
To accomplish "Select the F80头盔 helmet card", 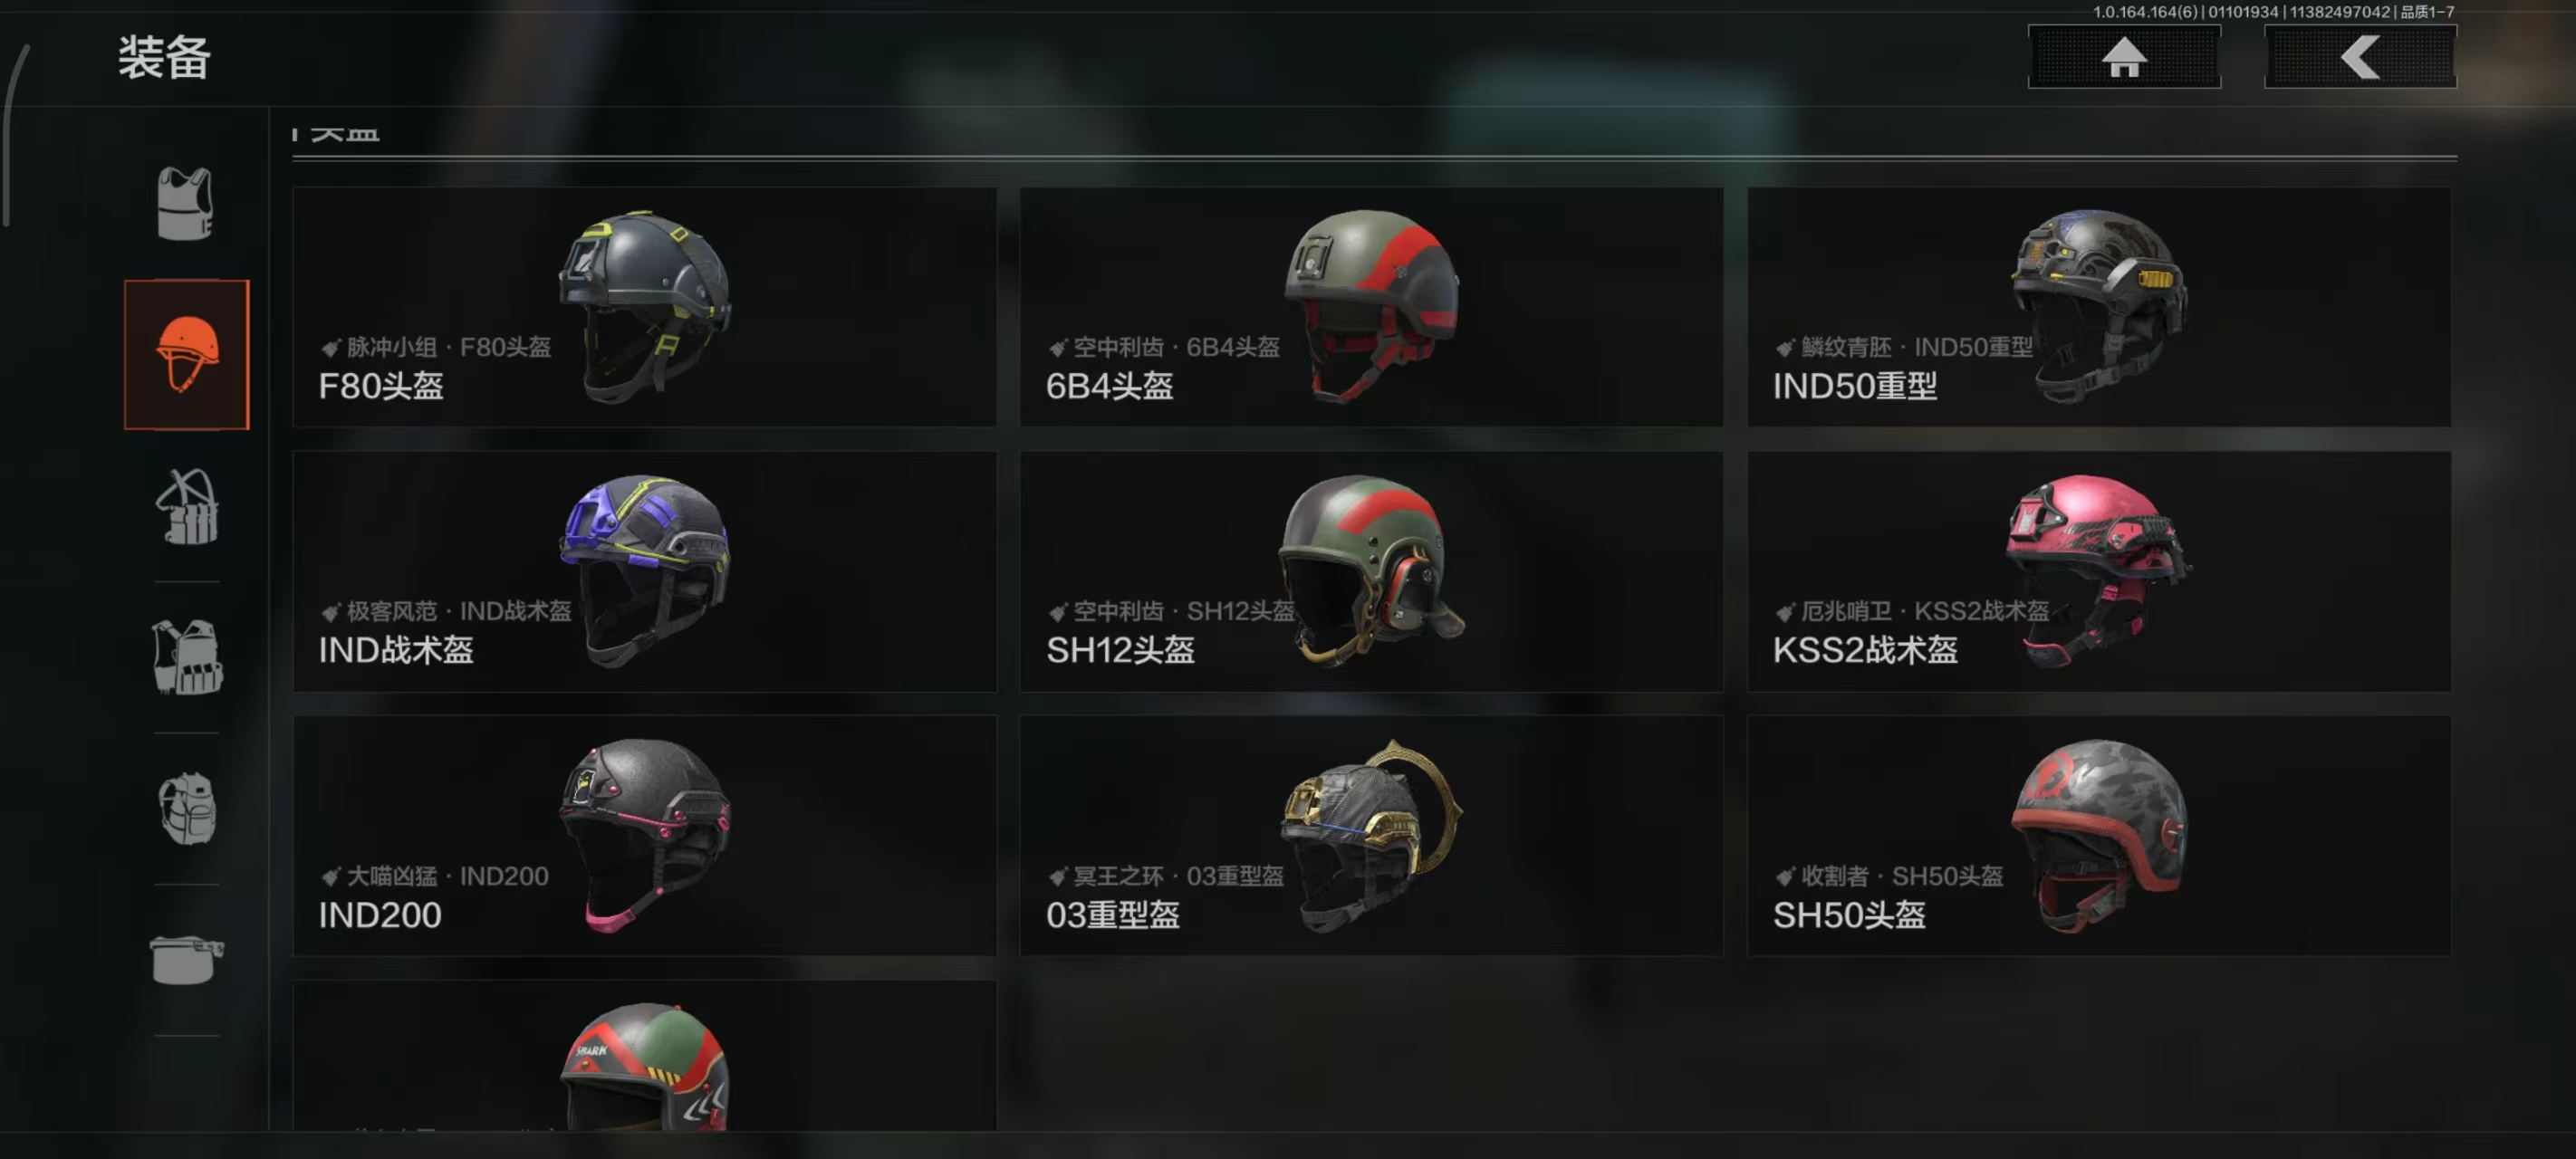I will click(644, 307).
